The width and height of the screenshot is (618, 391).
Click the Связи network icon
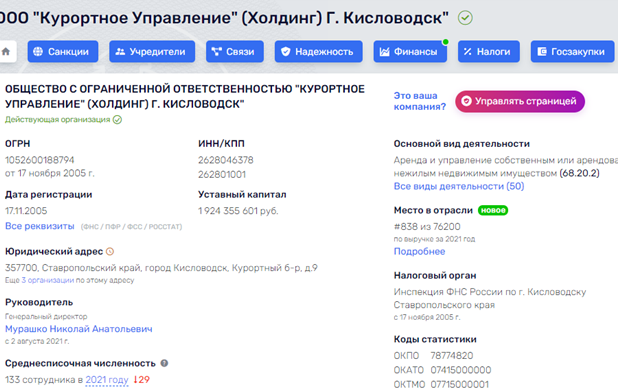(216, 52)
